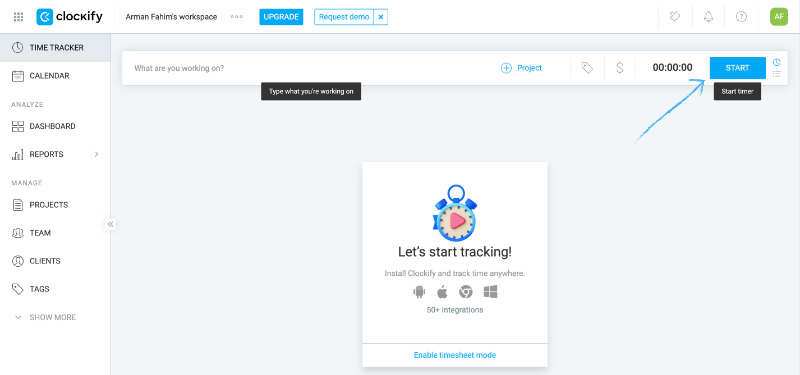Open CLIENTS in sidebar
Viewport: 800px width, 375px height.
(x=55, y=261)
